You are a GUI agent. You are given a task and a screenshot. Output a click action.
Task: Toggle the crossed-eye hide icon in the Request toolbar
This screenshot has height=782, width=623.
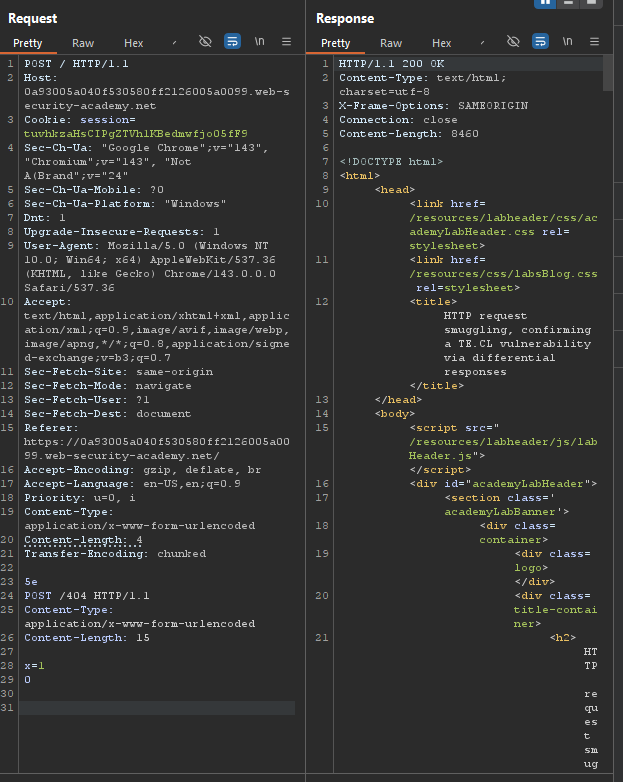(x=205, y=41)
